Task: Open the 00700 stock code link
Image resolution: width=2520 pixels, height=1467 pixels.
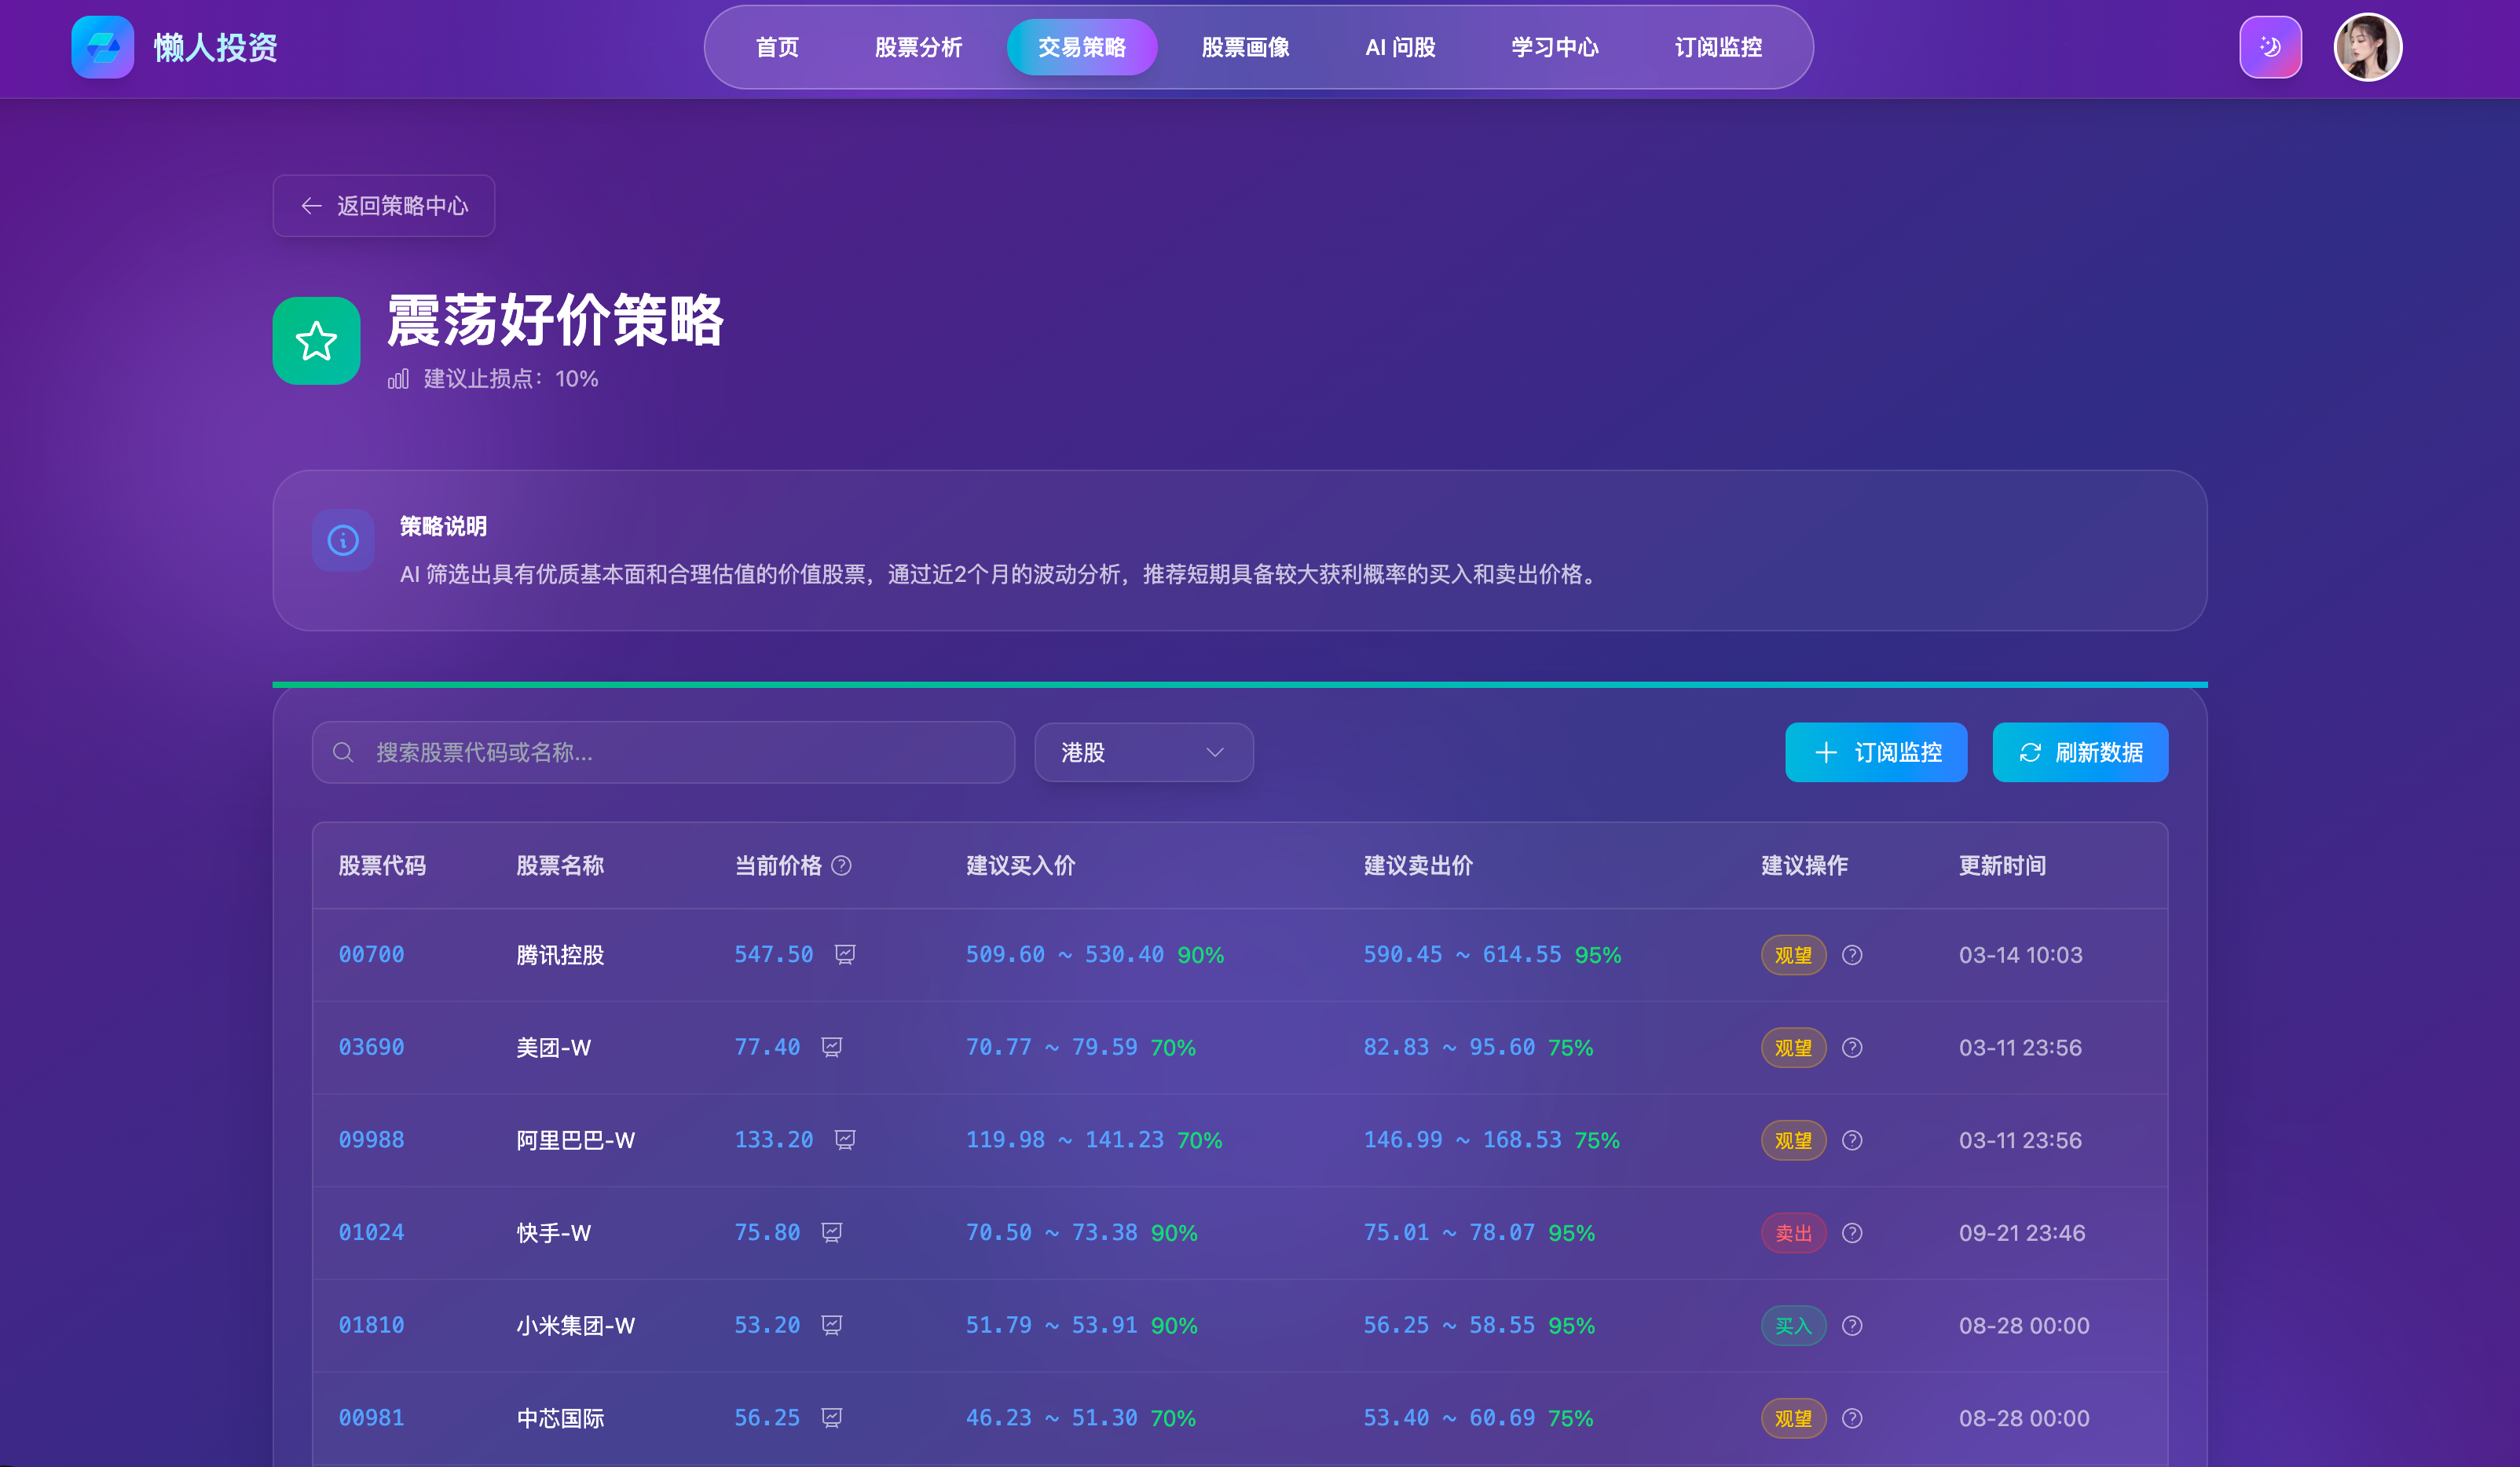Action: pyautogui.click(x=371, y=954)
